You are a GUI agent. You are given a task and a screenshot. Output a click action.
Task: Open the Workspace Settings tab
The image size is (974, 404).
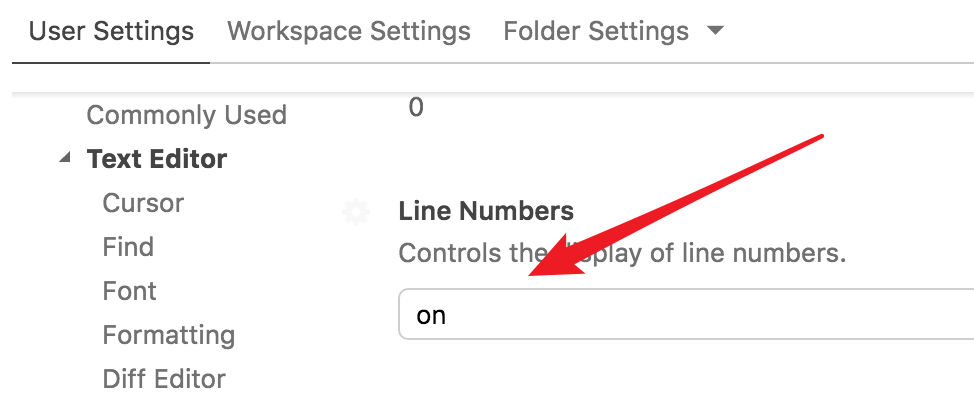(349, 31)
